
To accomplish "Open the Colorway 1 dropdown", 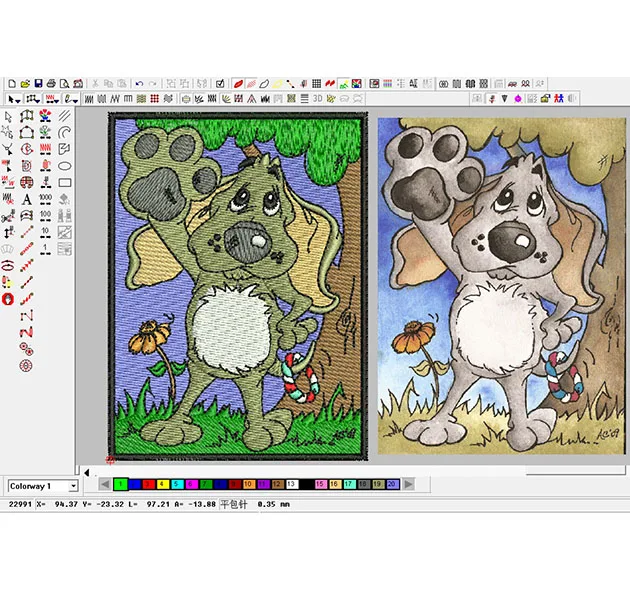I will pos(73,485).
